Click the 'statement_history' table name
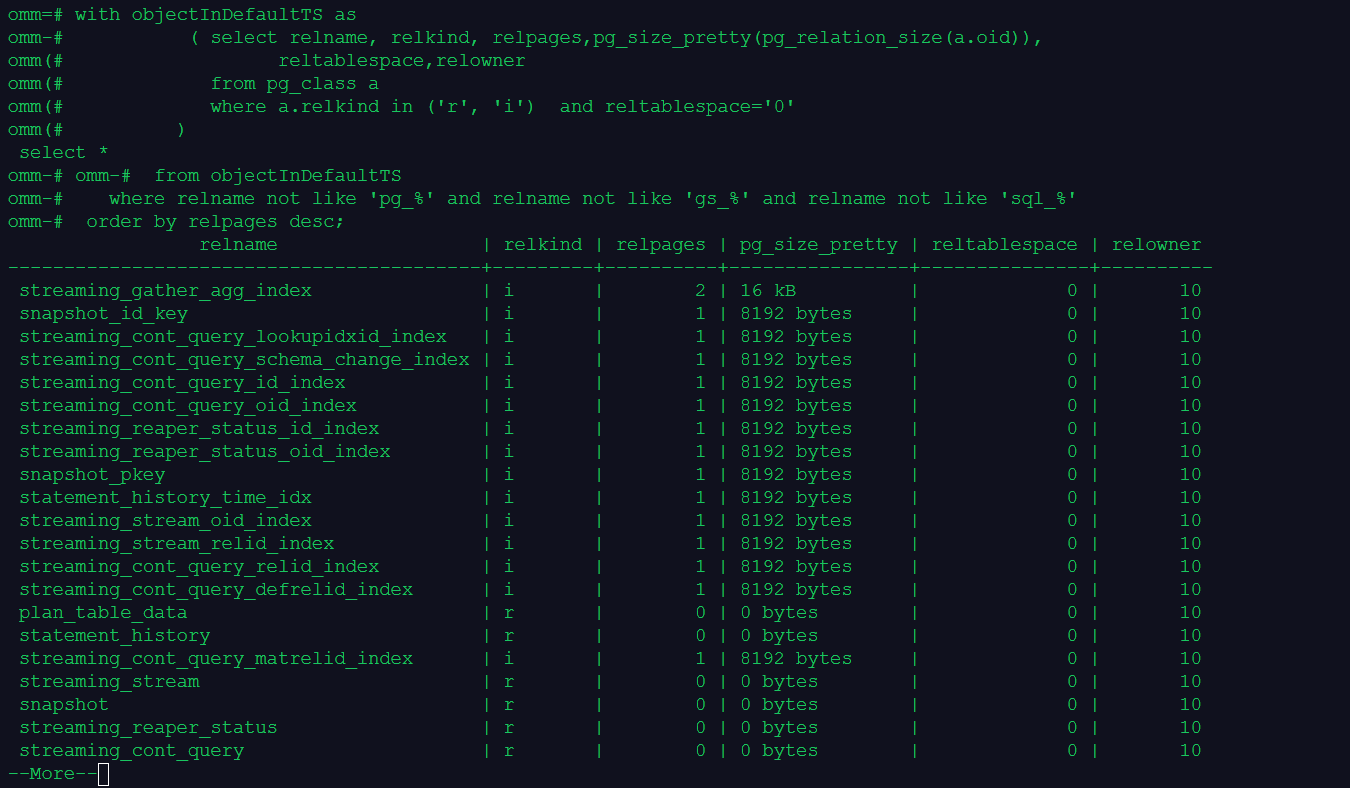1350x788 pixels. (x=115, y=635)
